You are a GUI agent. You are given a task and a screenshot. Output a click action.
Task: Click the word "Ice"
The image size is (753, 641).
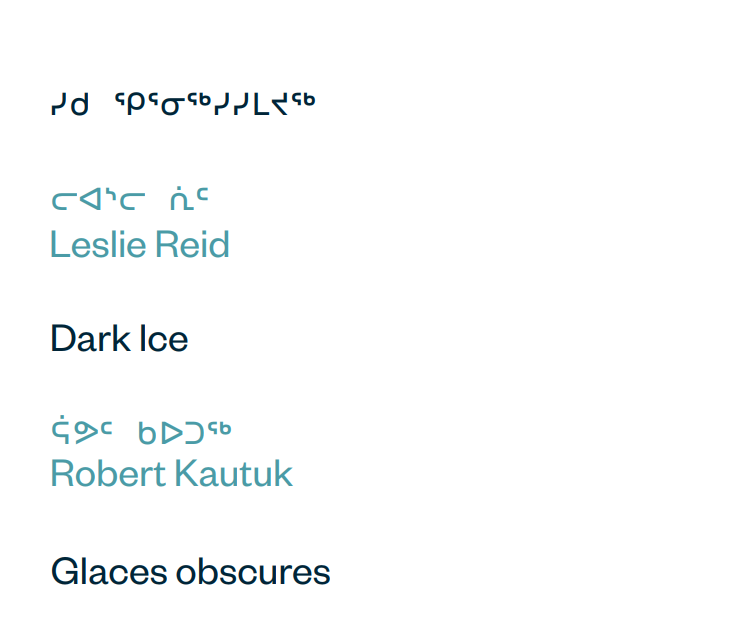click(x=160, y=339)
